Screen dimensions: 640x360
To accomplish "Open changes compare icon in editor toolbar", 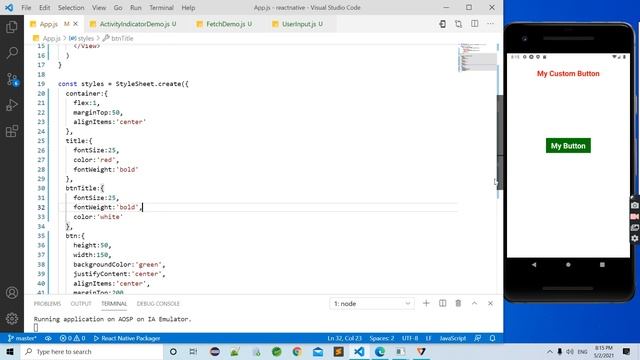I will (458, 24).
